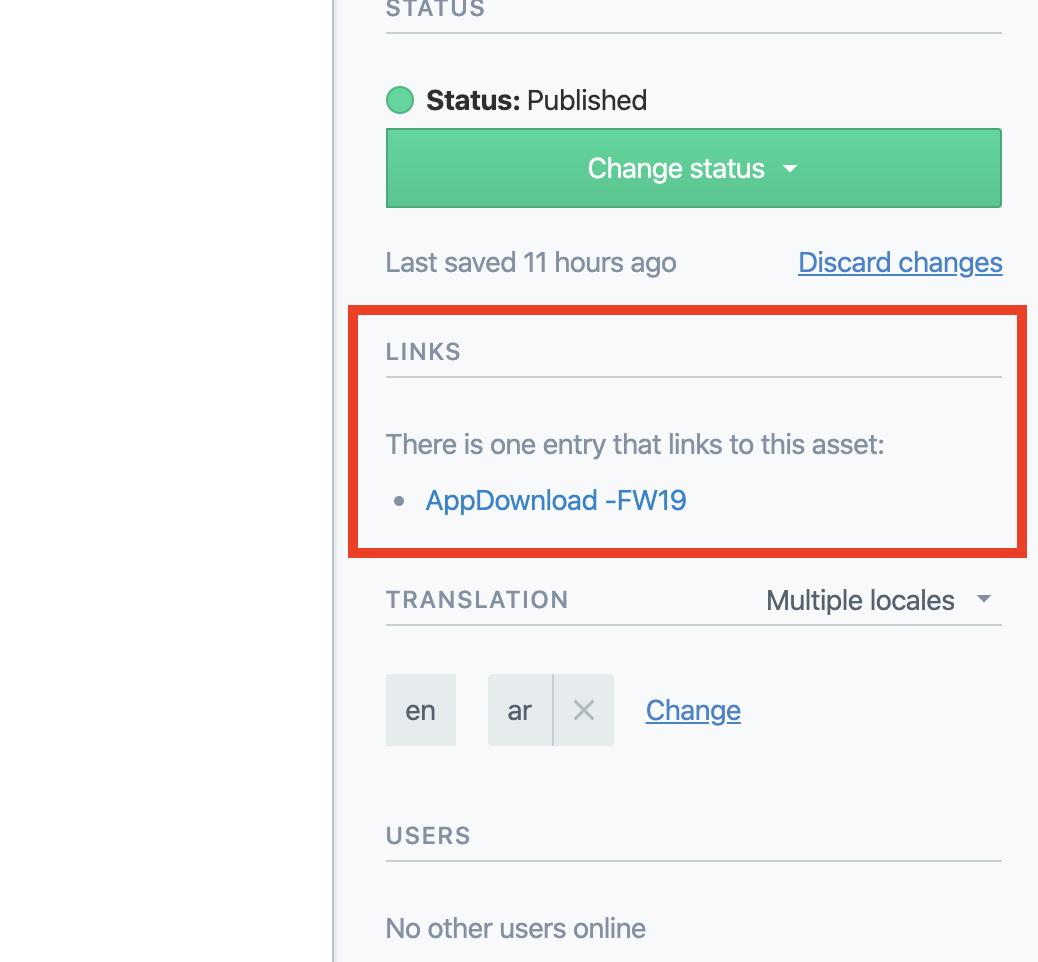Click the TRANSLATION section header
Screen dimensions: 1038x962
coord(477,600)
